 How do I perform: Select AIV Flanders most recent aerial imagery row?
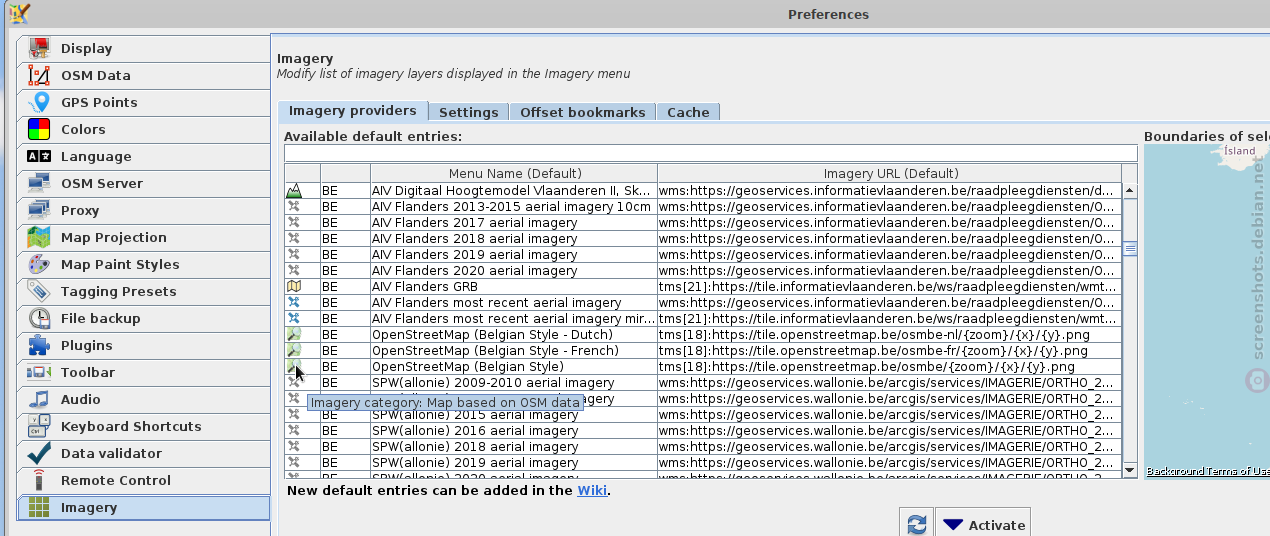point(703,302)
